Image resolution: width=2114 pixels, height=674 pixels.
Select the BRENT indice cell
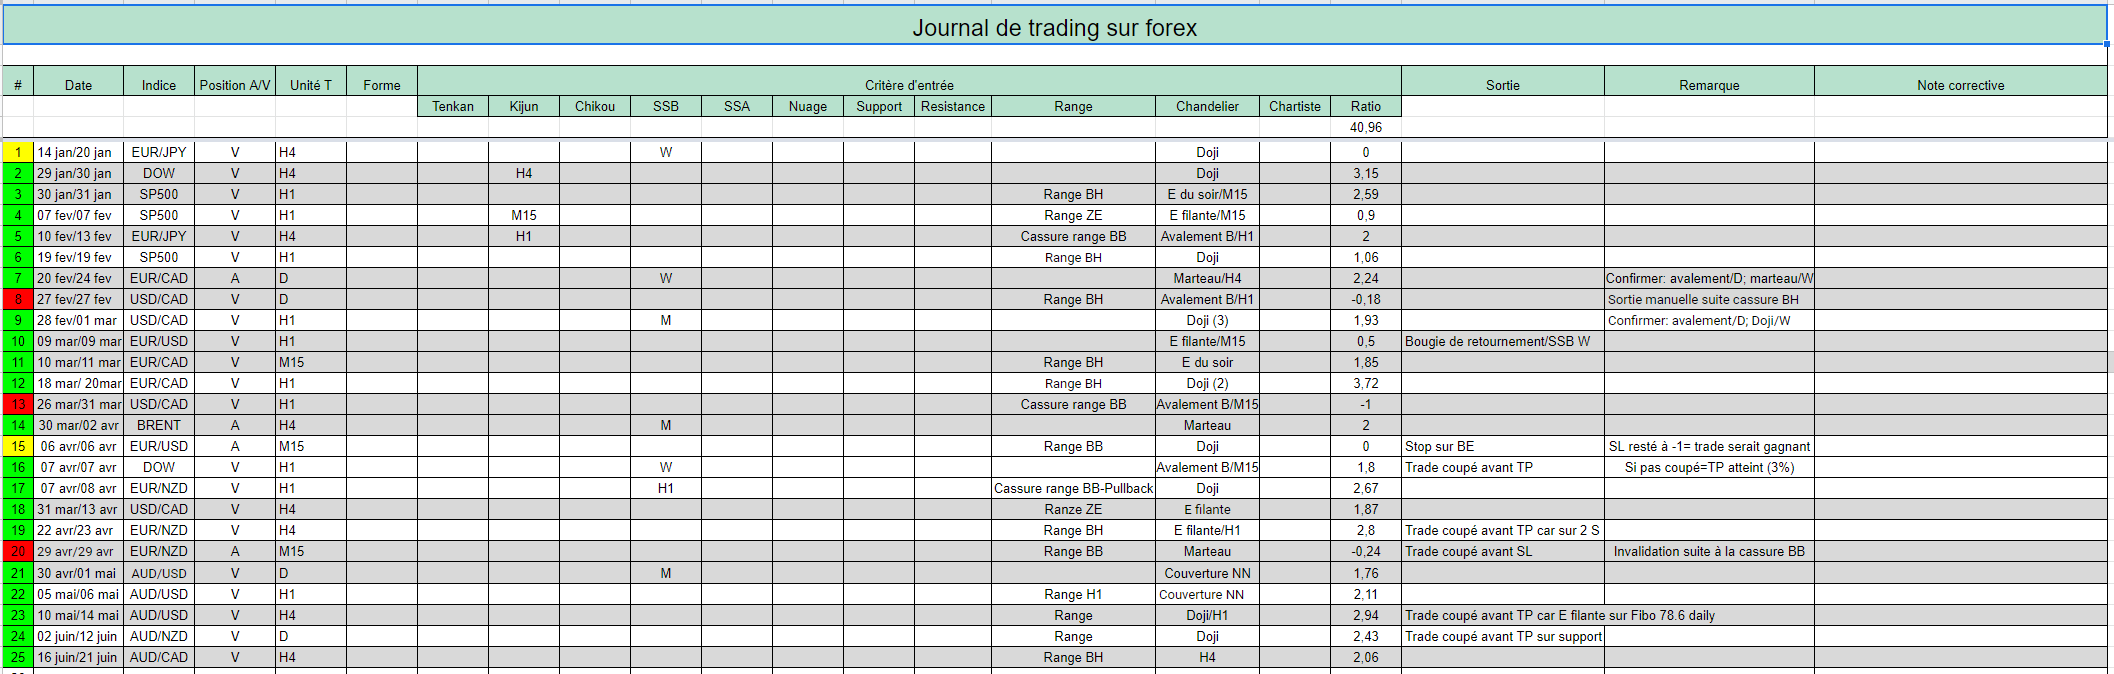click(x=159, y=425)
